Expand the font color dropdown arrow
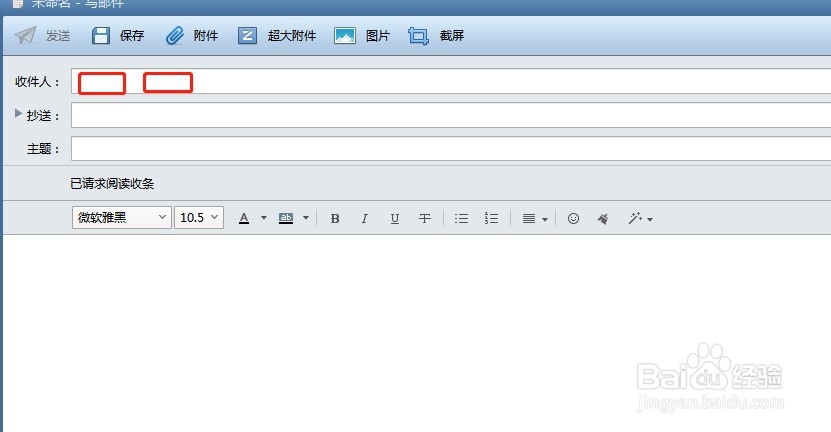The height and width of the screenshot is (432, 831). (x=263, y=218)
